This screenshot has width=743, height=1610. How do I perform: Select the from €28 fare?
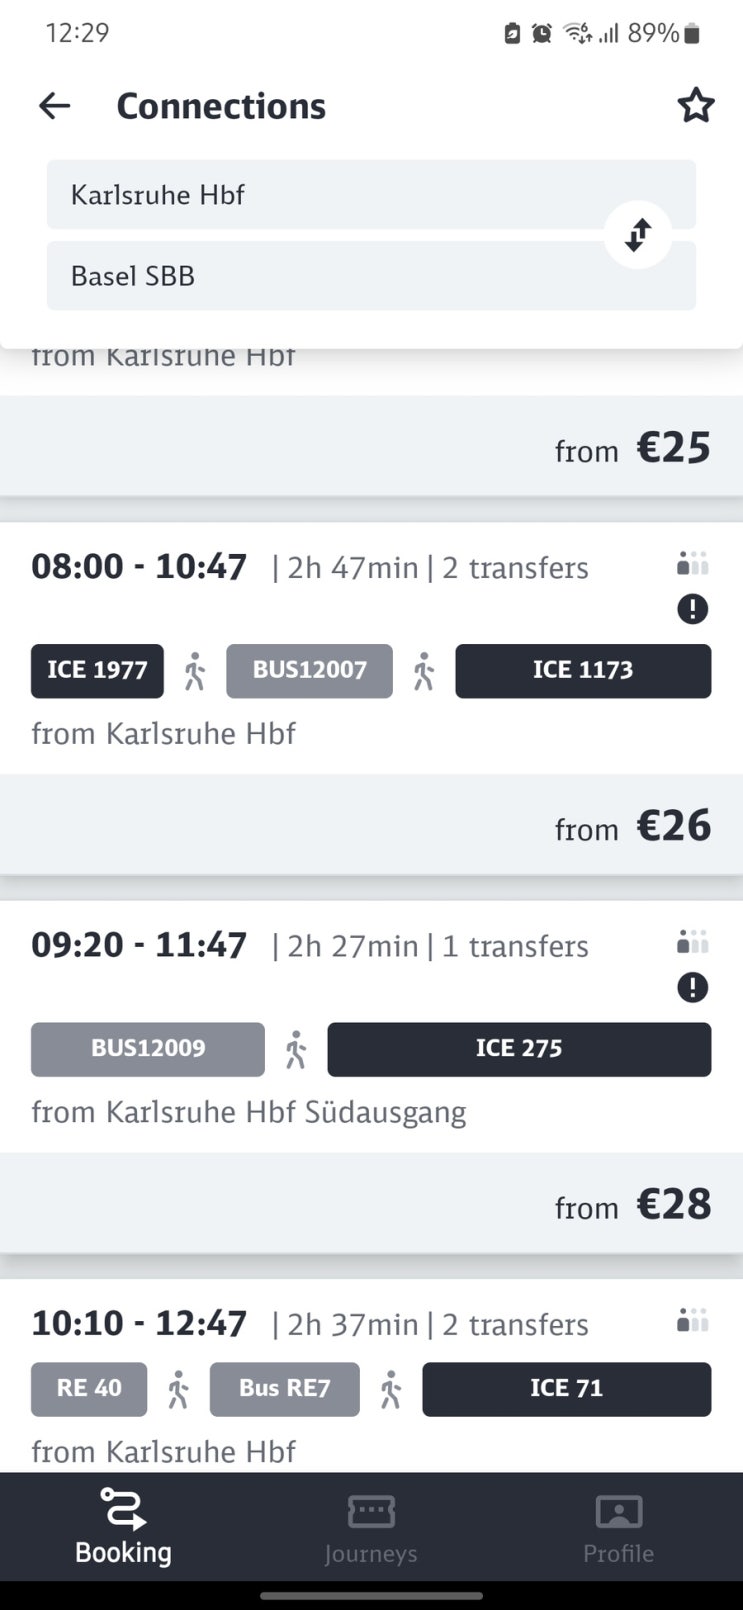(x=632, y=1204)
